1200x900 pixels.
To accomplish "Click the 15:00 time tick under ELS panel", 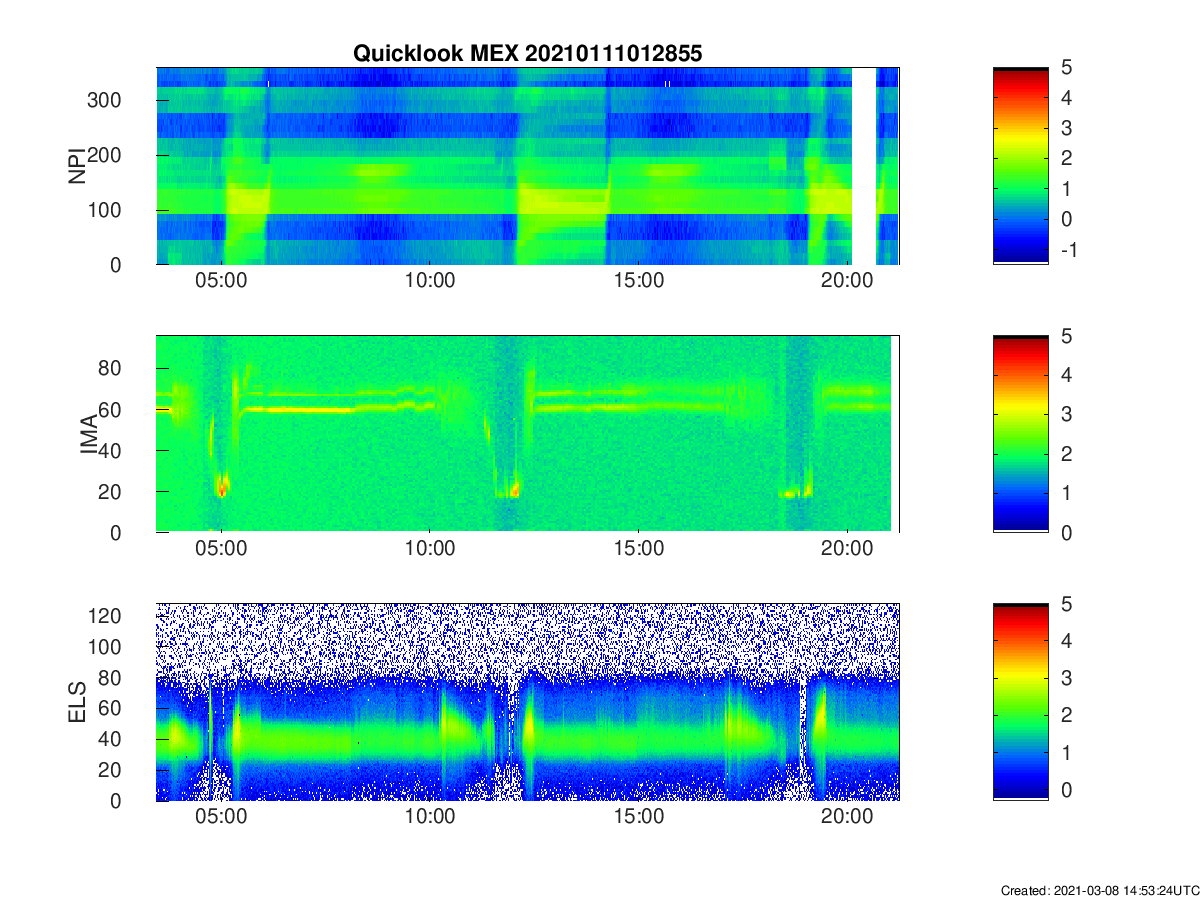I will (x=639, y=817).
